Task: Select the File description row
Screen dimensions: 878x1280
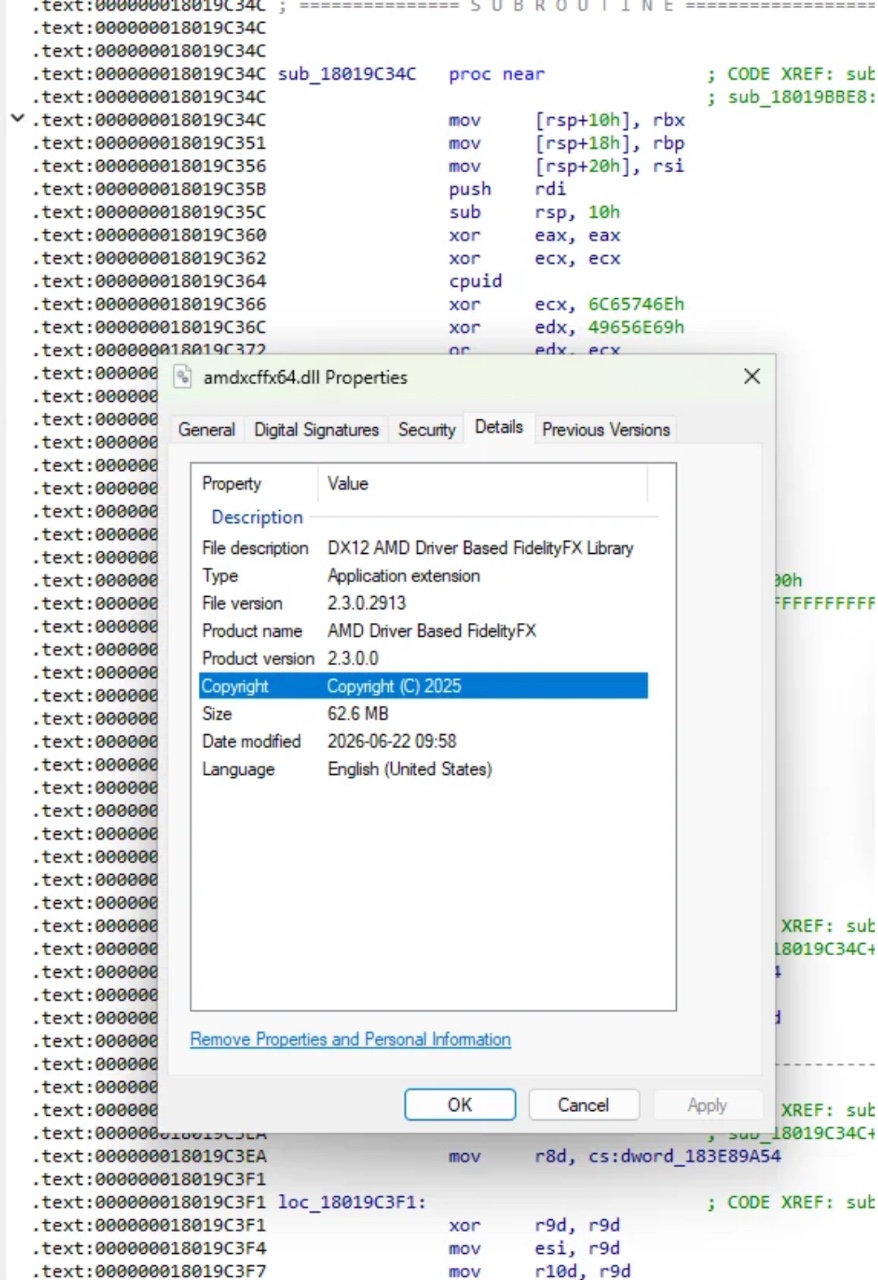Action: tap(423, 548)
